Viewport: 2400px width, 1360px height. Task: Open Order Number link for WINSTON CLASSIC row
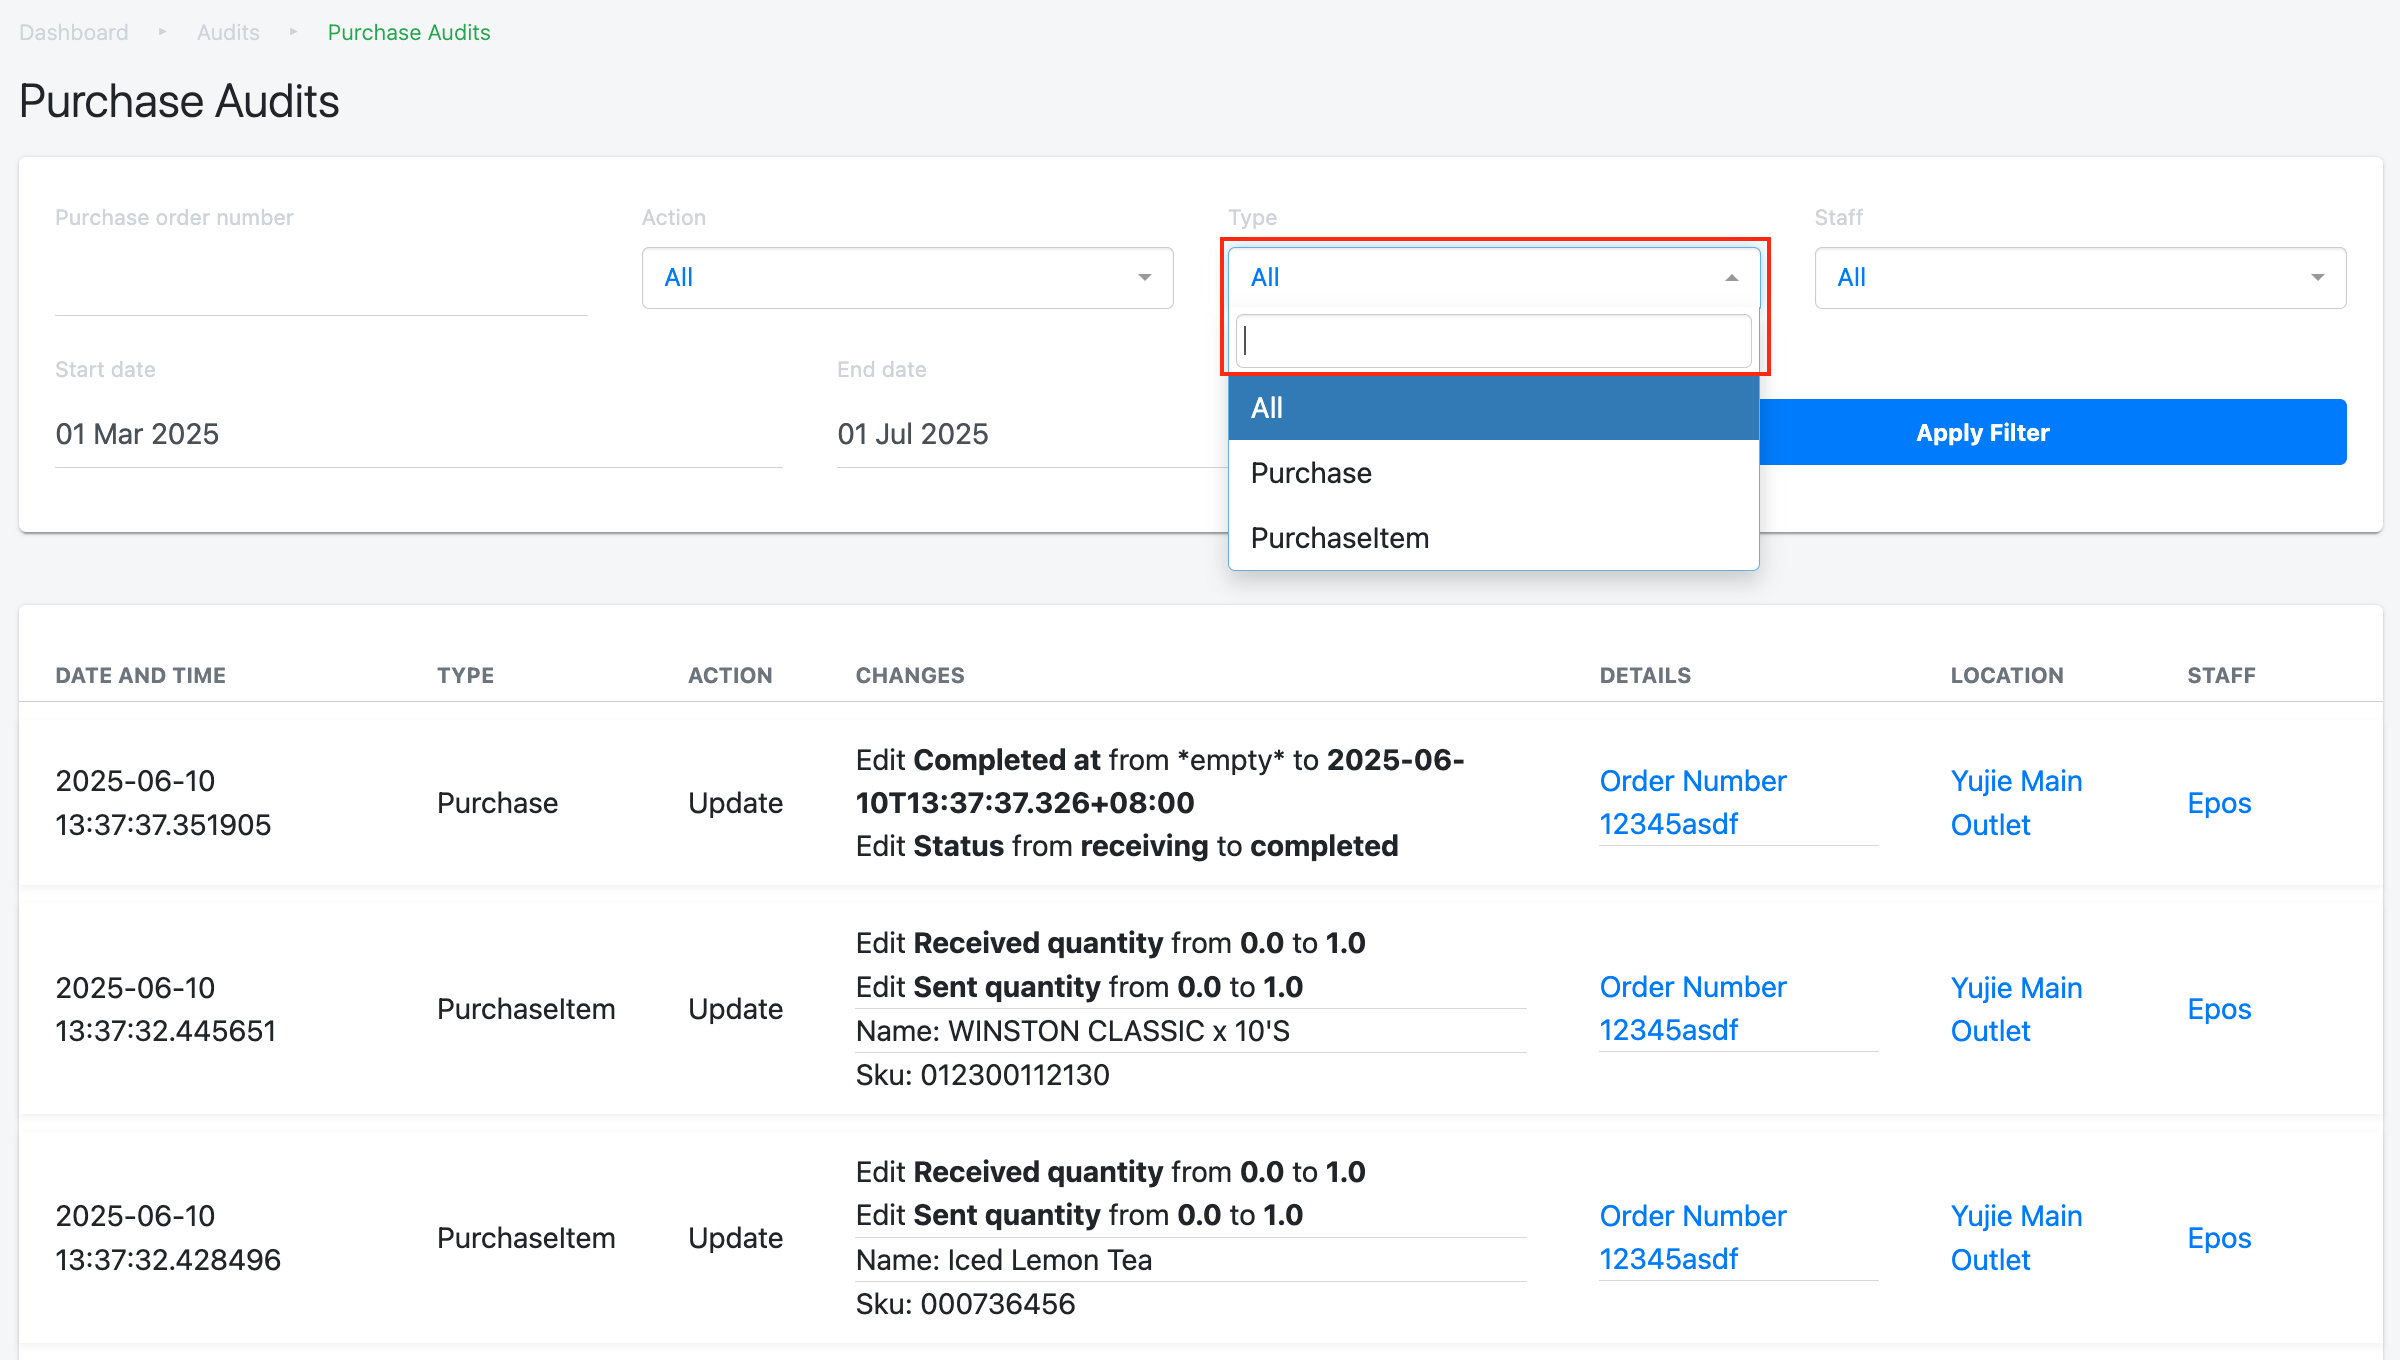pos(1692,1008)
